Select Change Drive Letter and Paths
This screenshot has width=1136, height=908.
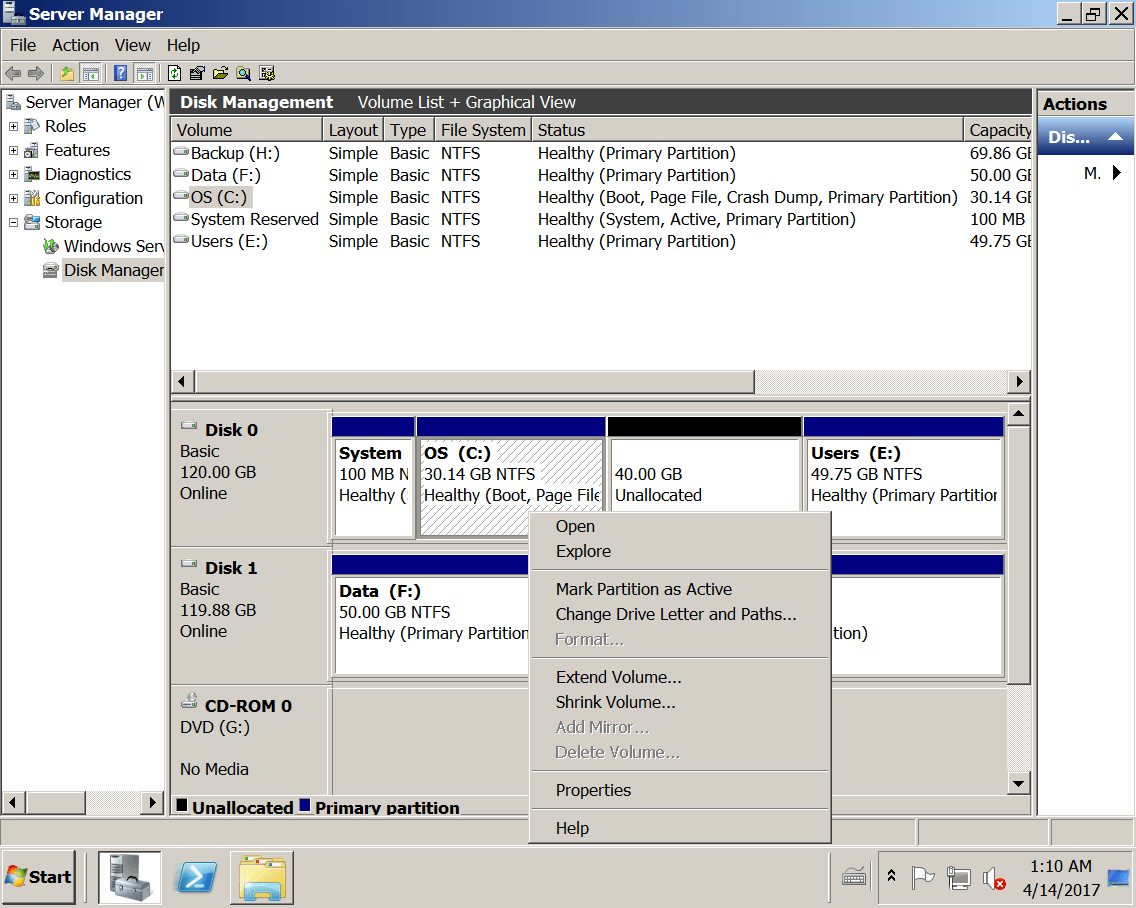coord(680,615)
